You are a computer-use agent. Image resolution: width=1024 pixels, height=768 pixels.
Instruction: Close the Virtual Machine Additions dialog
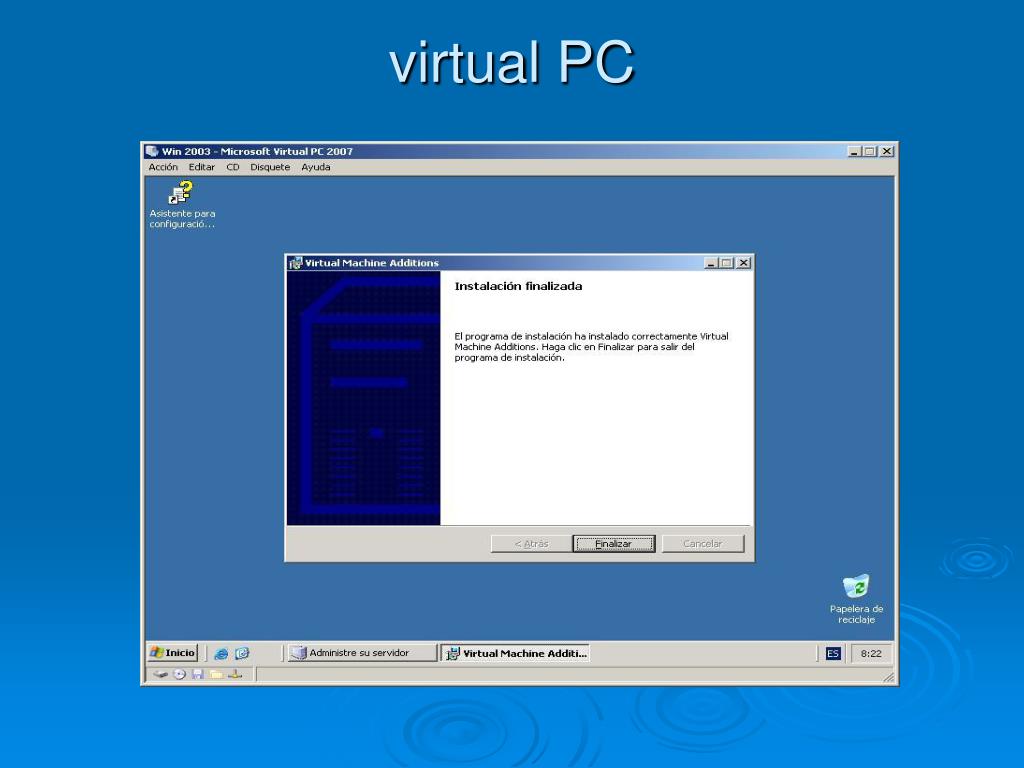click(x=744, y=263)
